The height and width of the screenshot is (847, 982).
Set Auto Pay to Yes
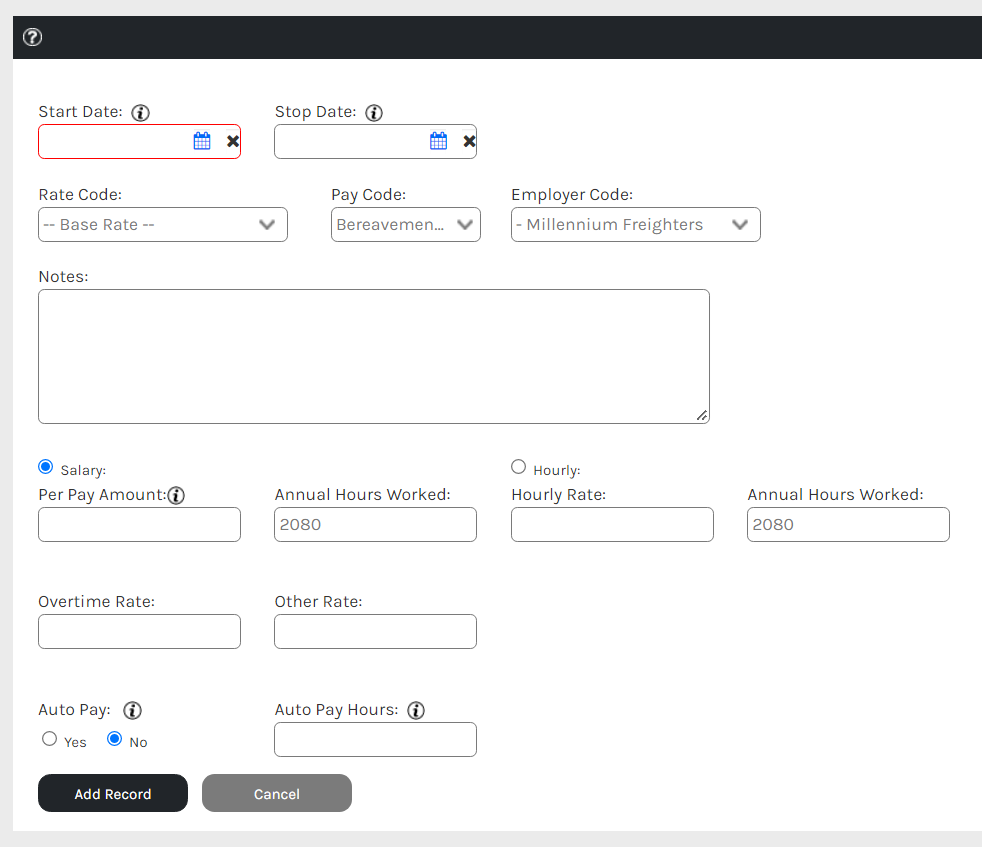(x=49, y=739)
